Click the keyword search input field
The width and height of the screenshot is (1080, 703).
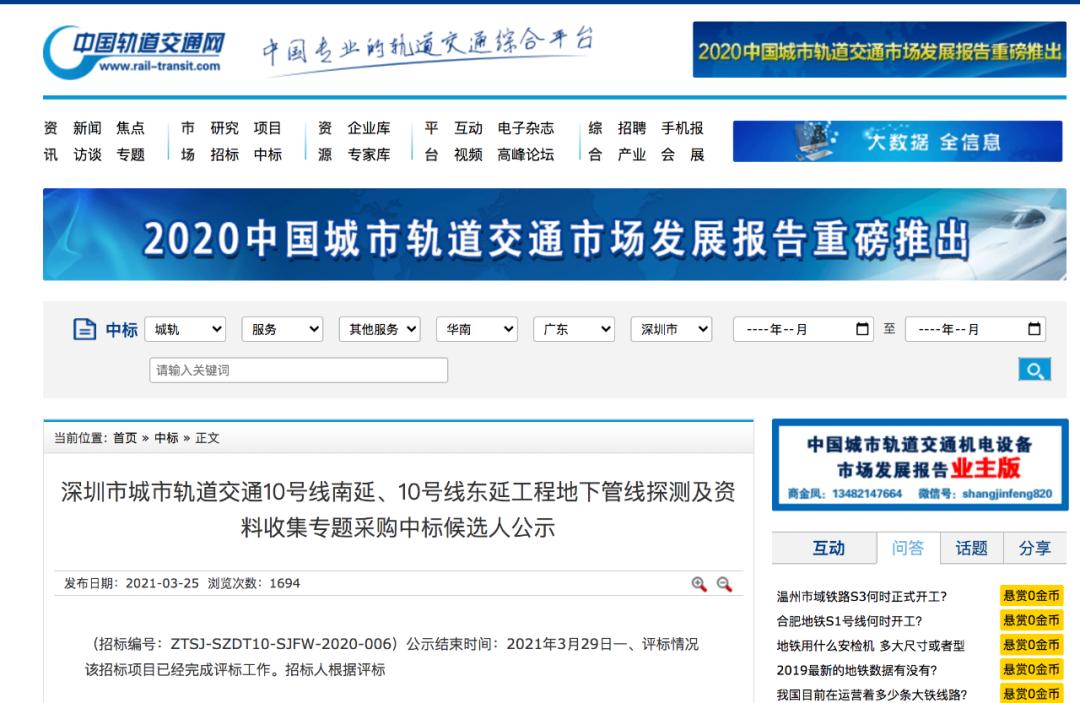click(297, 369)
